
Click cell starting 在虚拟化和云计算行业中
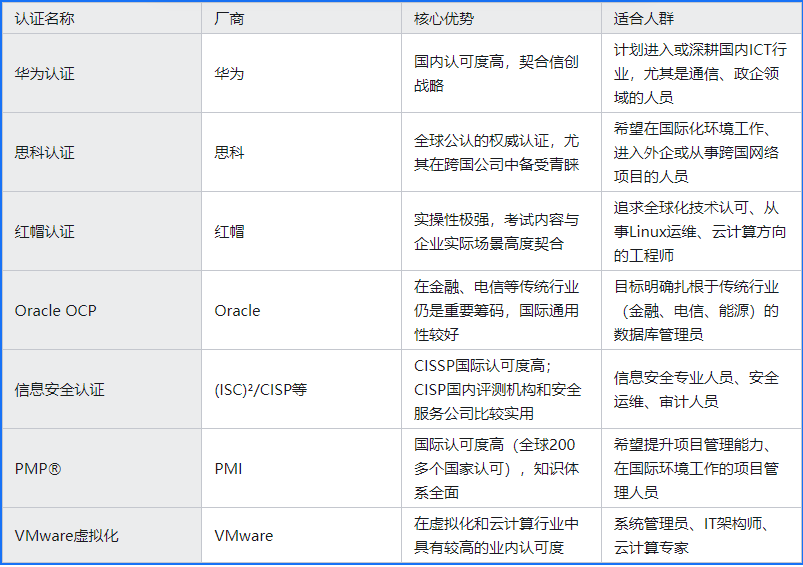pyautogui.click(x=501, y=535)
